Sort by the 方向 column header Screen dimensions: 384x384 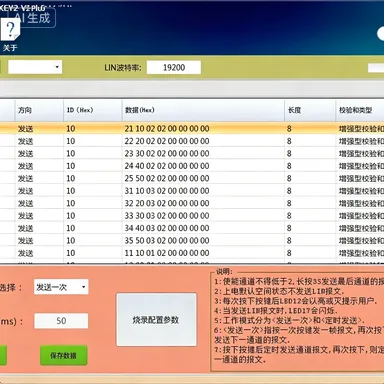click(x=39, y=110)
